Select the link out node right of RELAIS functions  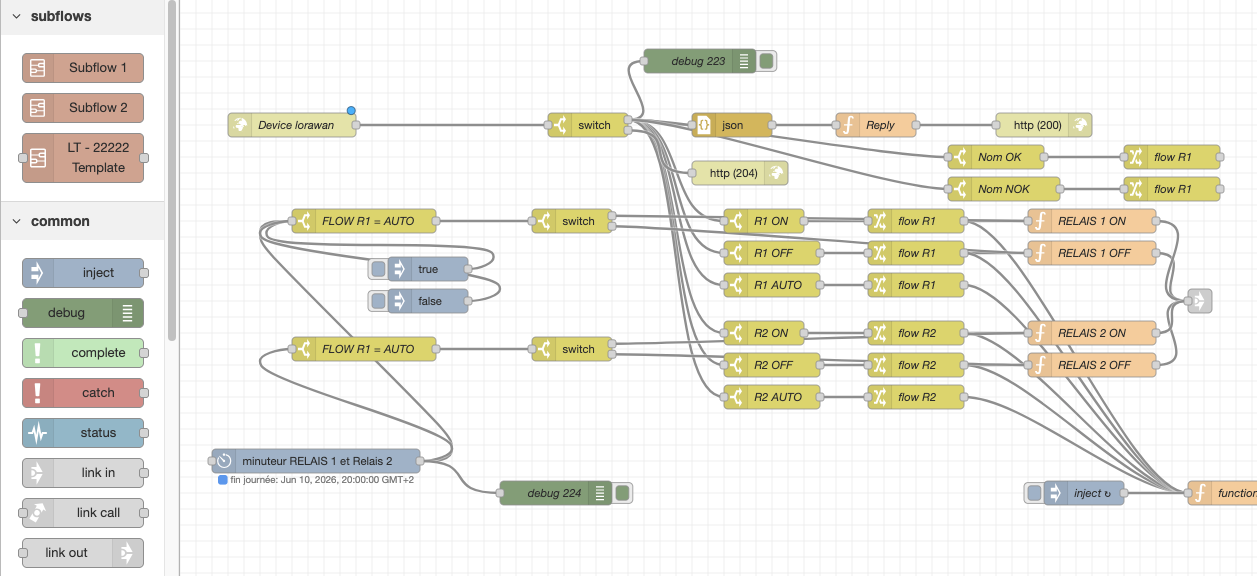coord(1199,301)
